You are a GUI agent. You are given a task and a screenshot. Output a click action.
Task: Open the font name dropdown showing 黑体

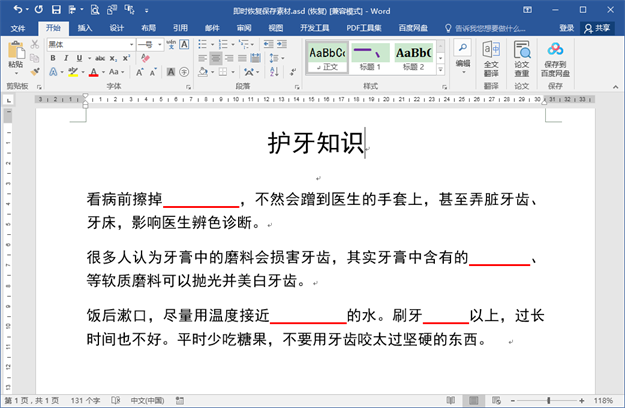click(90, 45)
